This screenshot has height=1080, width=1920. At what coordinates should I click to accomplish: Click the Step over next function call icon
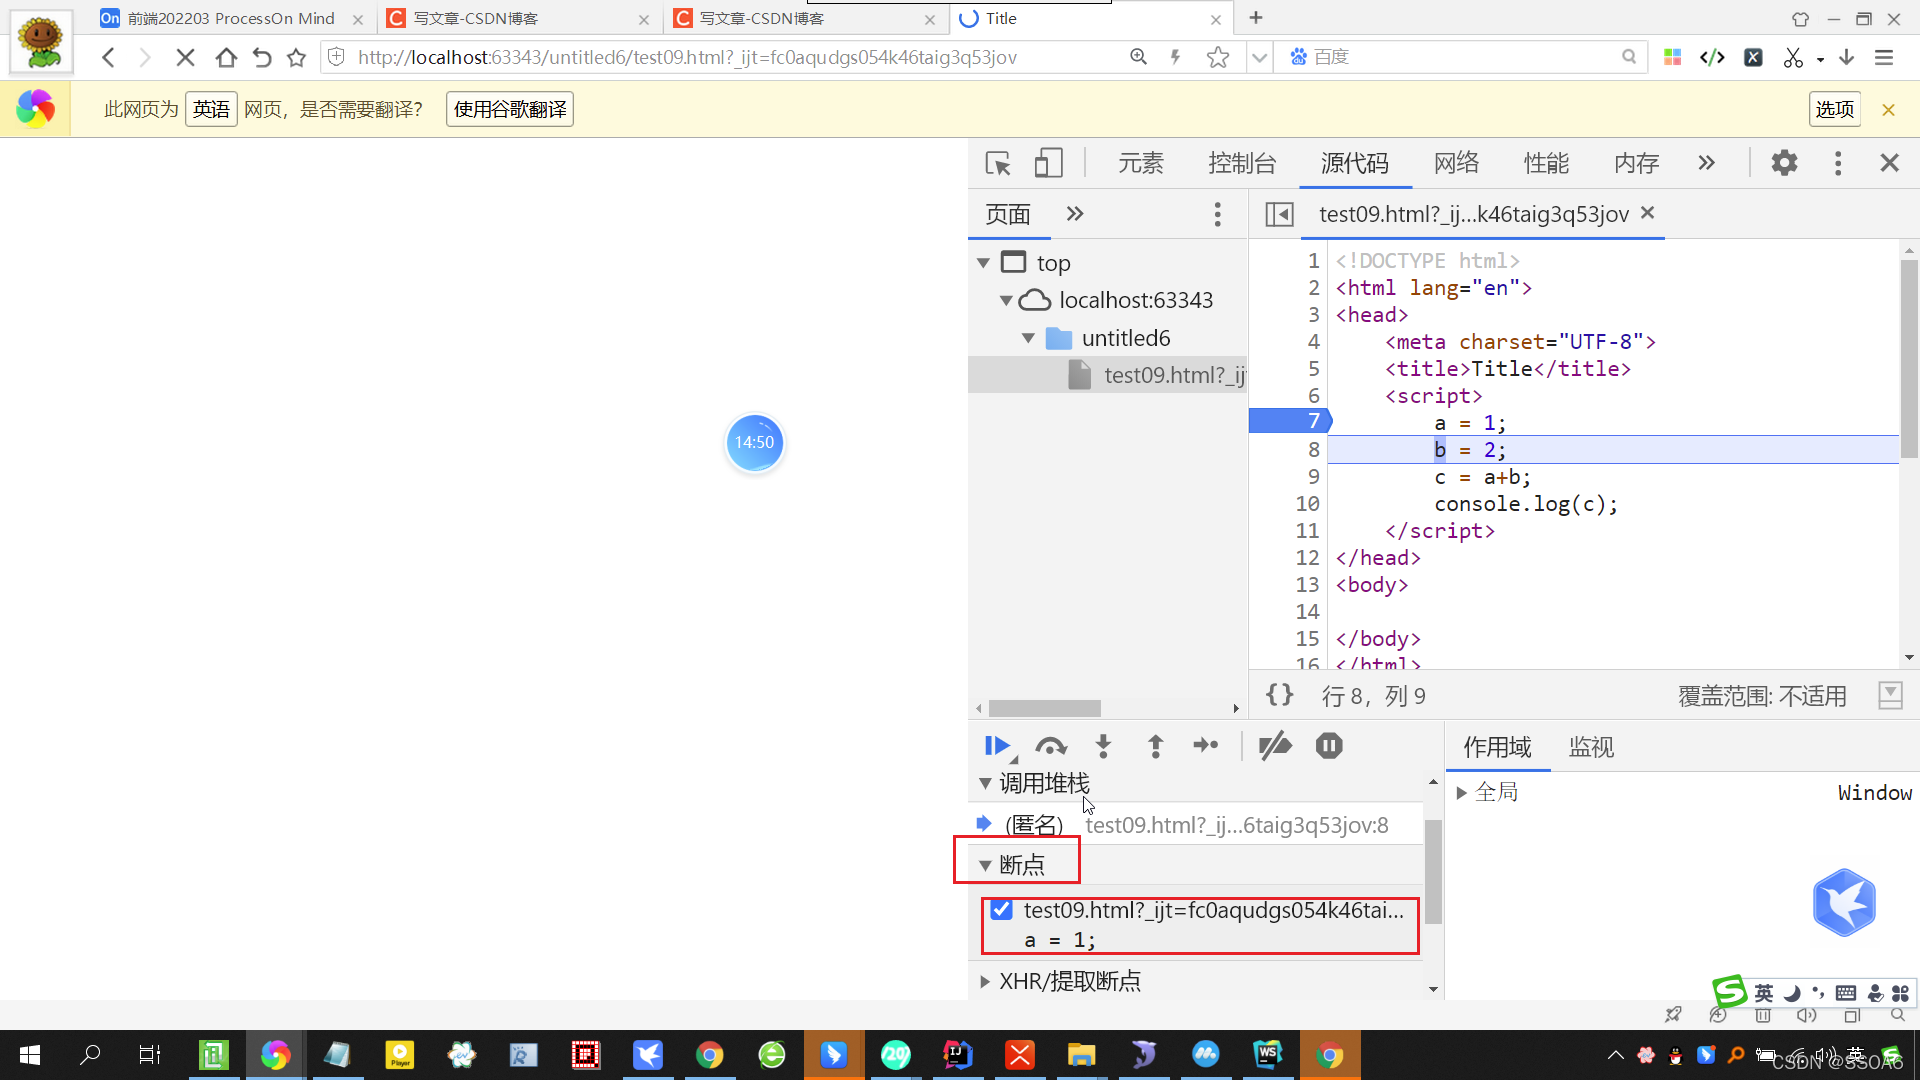pos(1051,745)
